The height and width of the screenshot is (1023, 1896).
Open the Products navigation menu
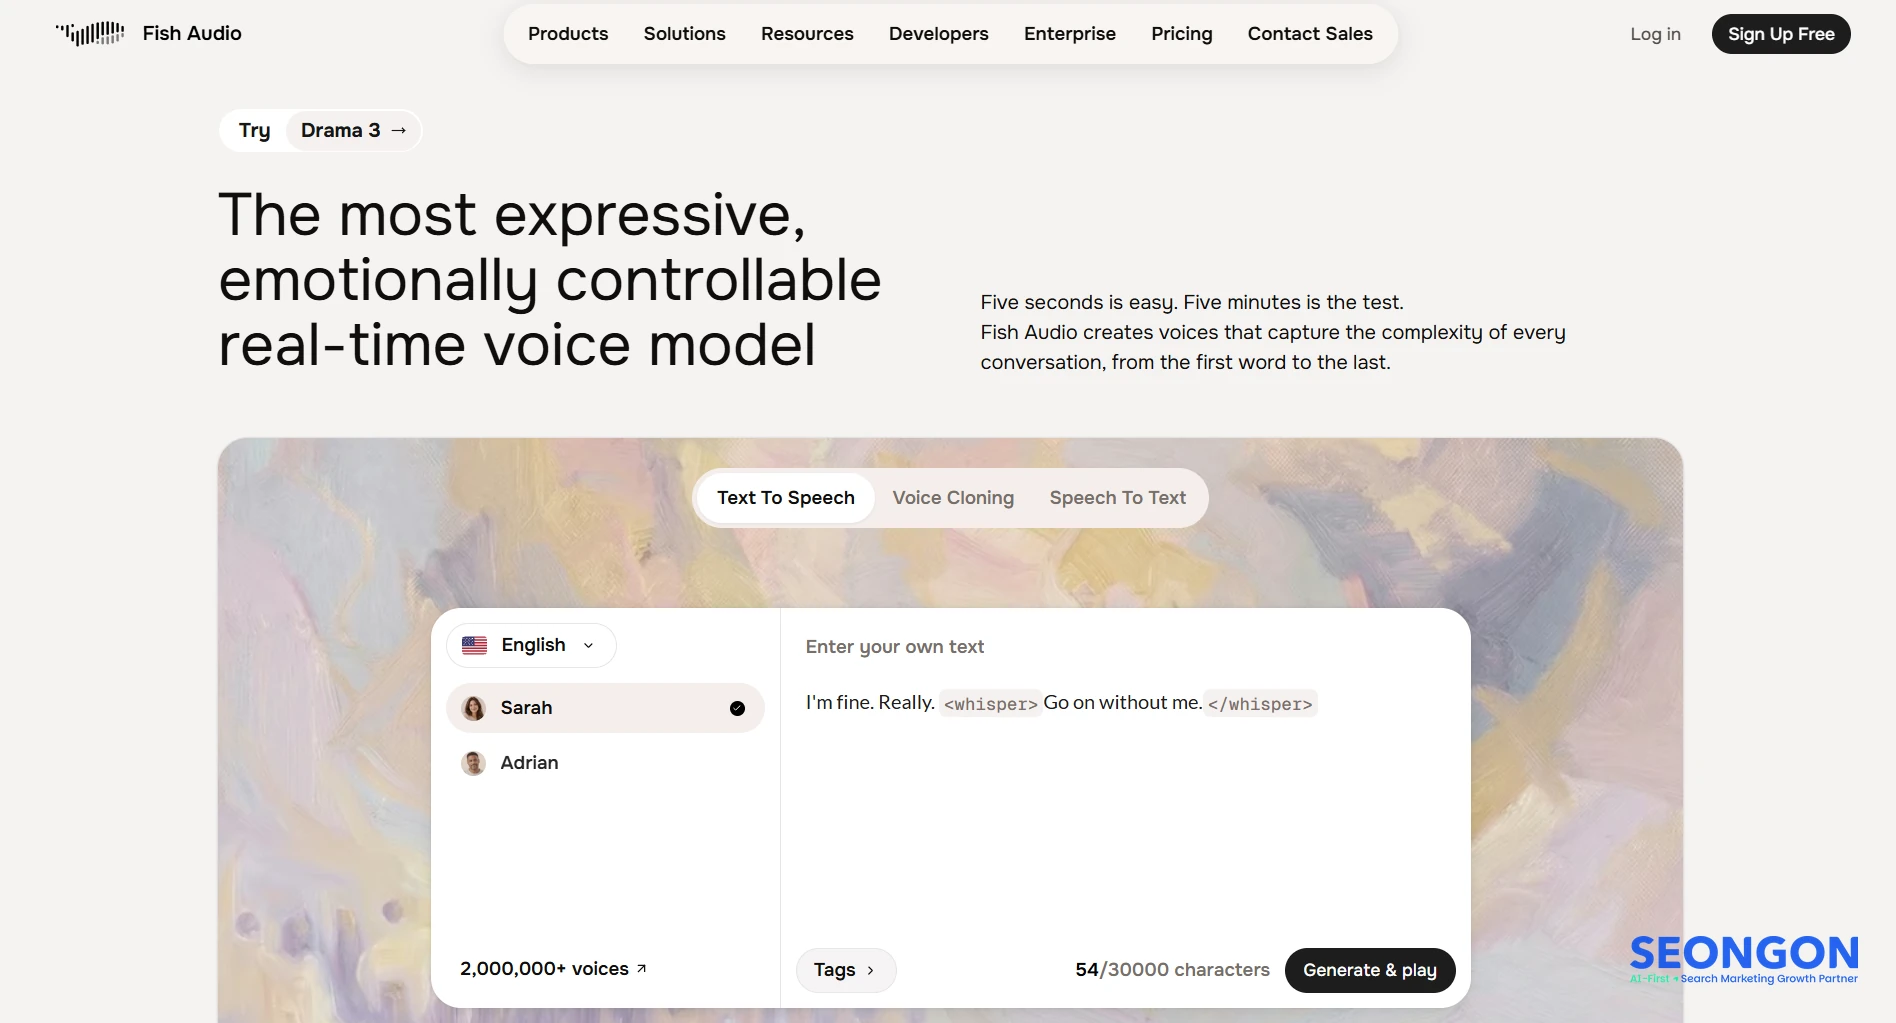(x=568, y=34)
